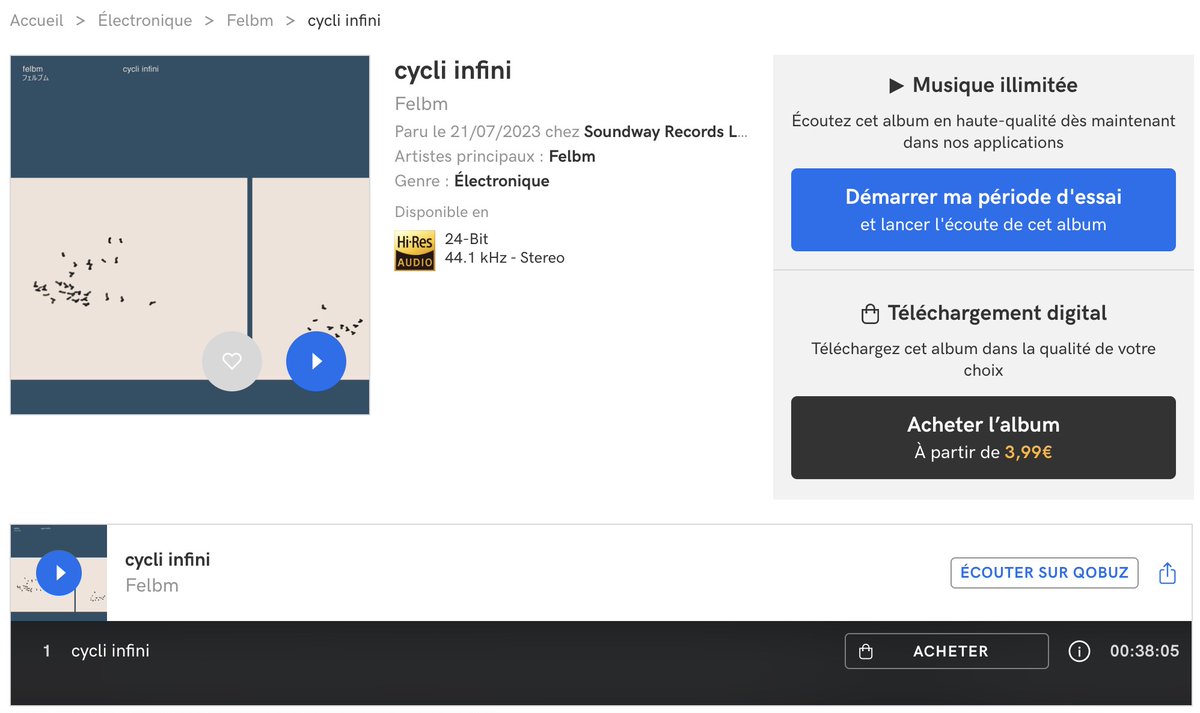Click Téléchargement digital heading
1200x713 pixels.
pyautogui.click(x=983, y=313)
